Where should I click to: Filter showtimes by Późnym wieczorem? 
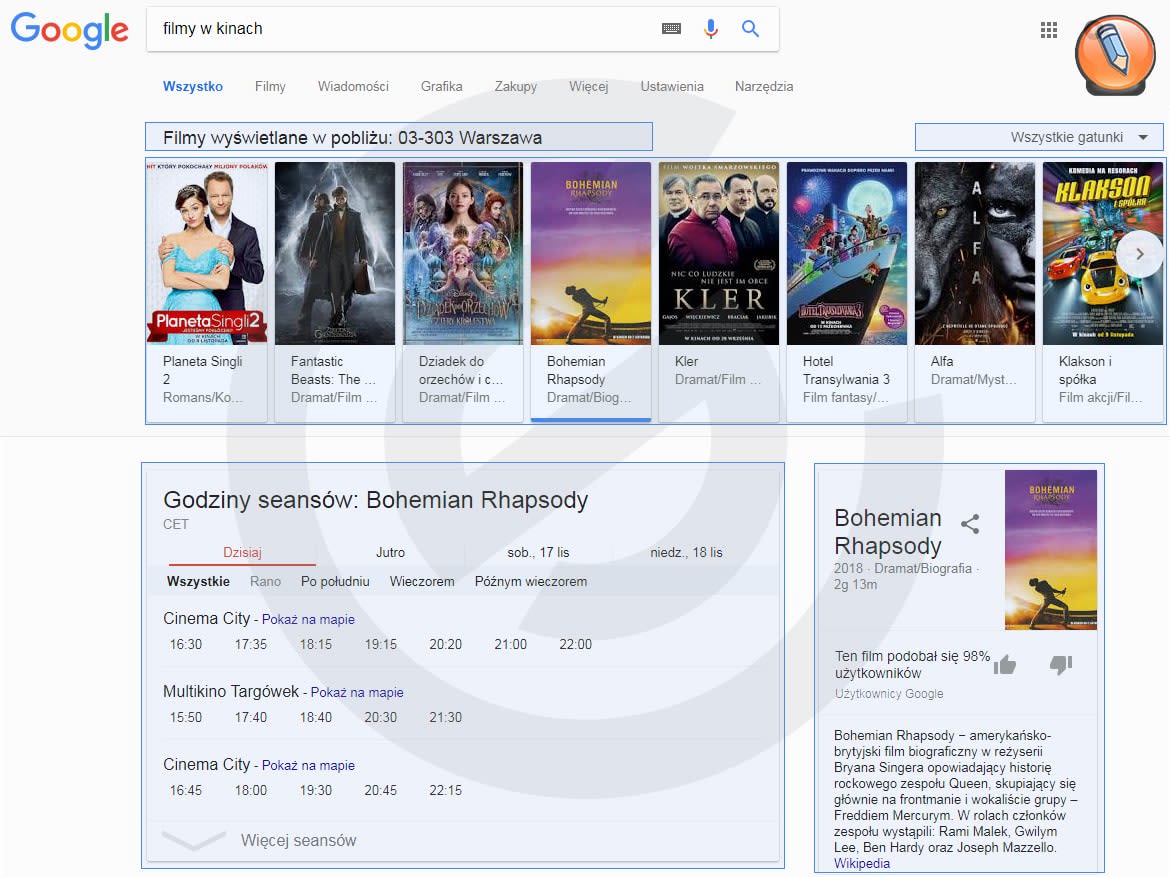[x=531, y=581]
